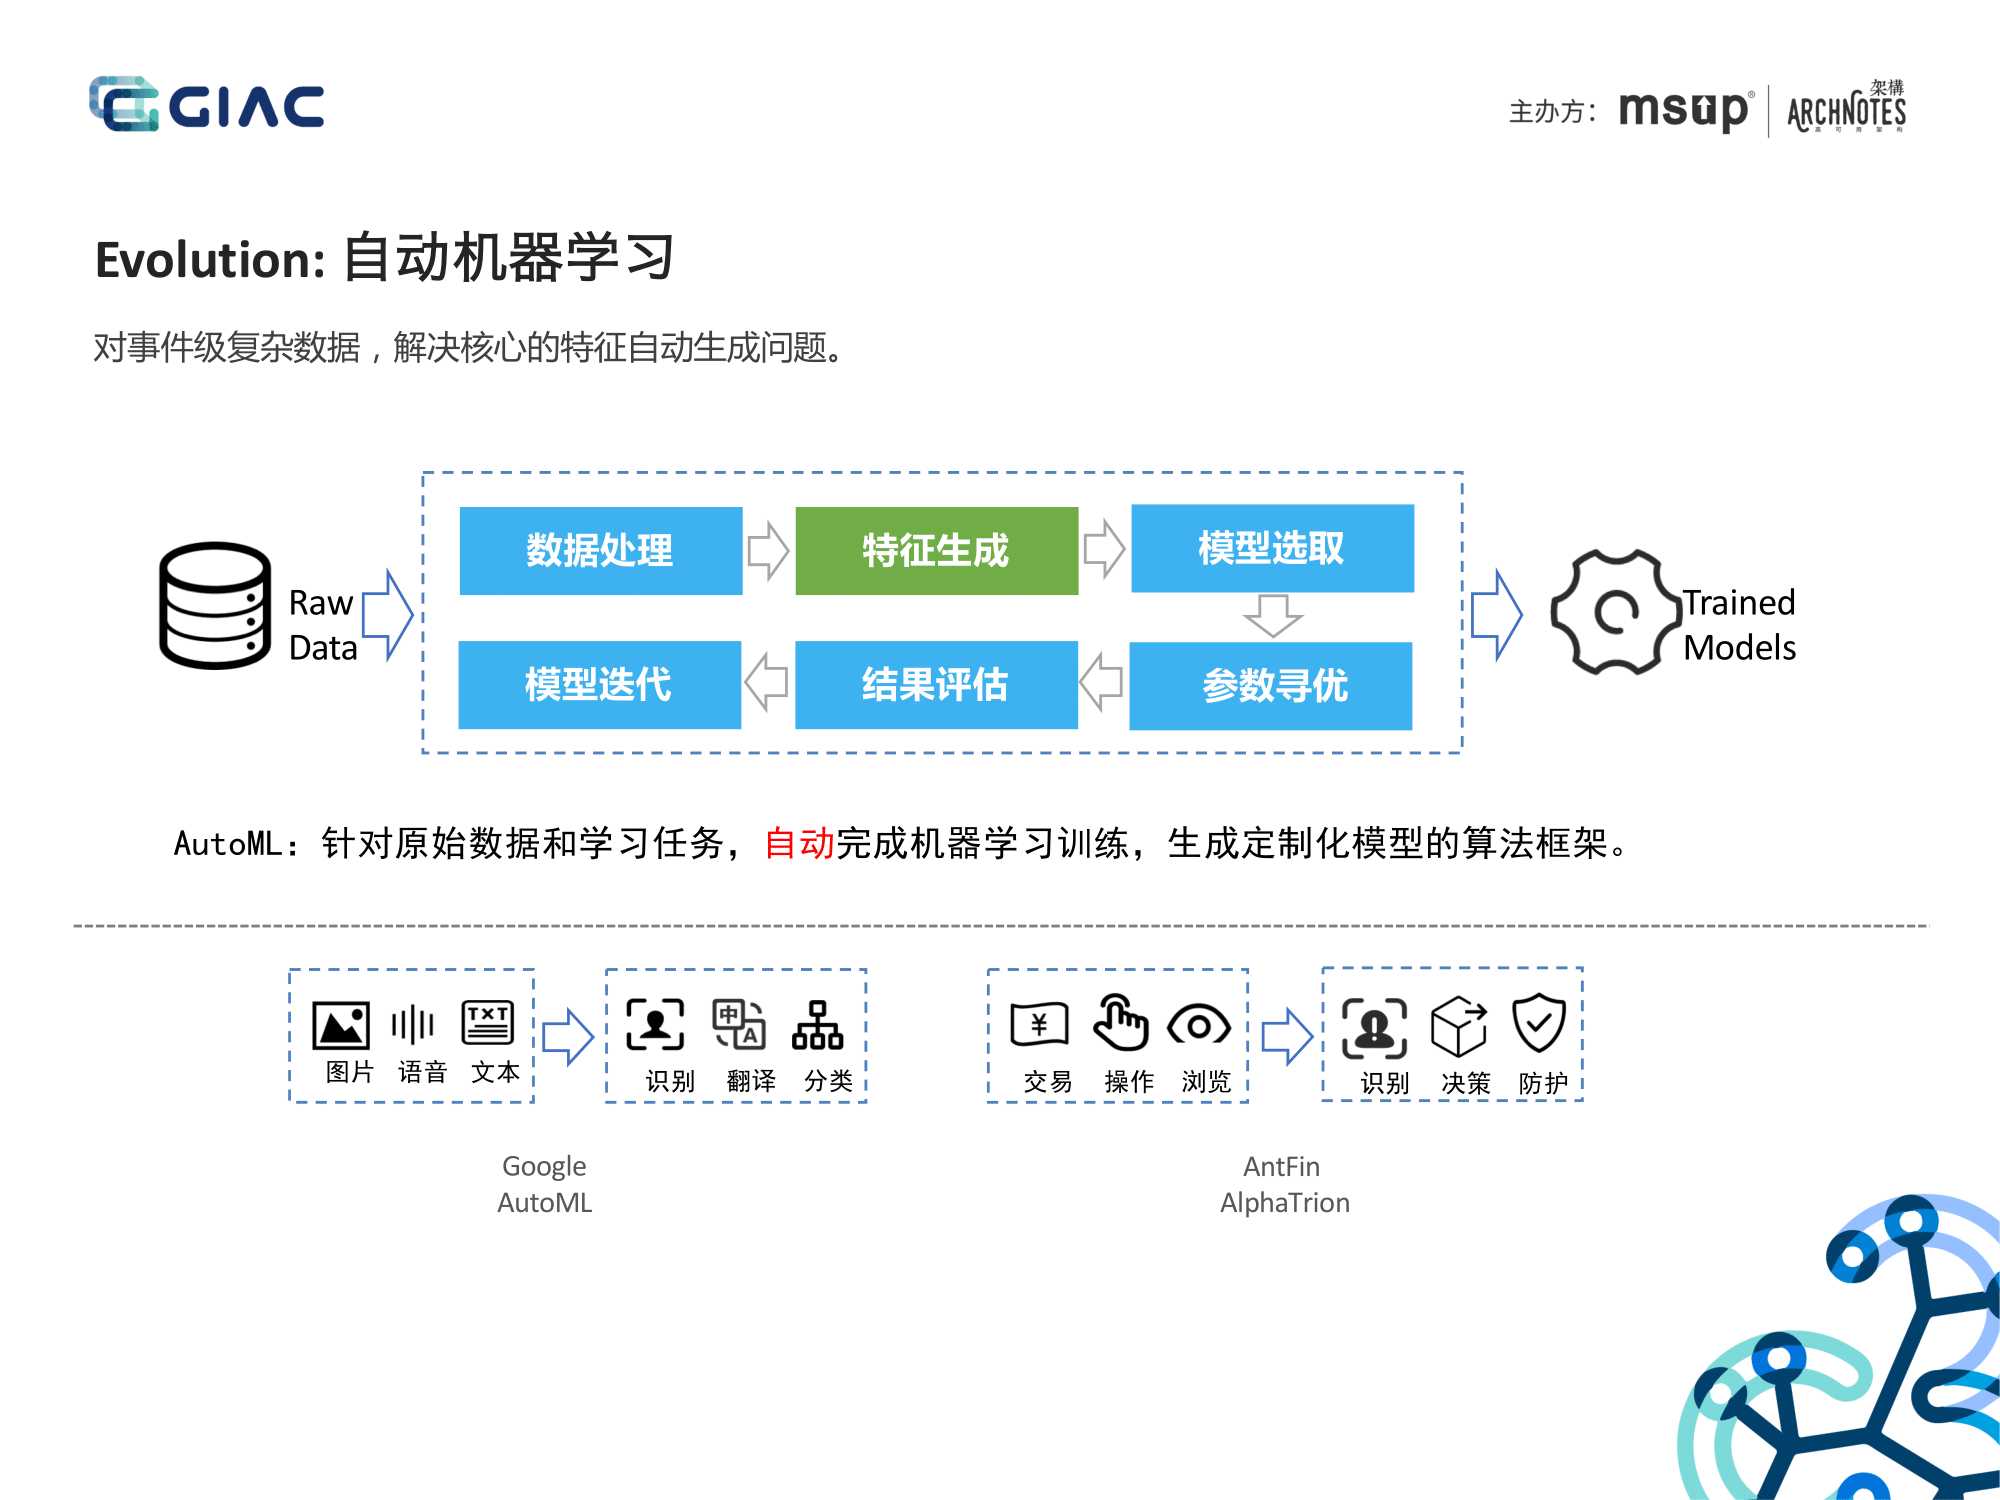Select the 参数寻优 box
The image size is (2000, 1500).
click(x=1271, y=686)
